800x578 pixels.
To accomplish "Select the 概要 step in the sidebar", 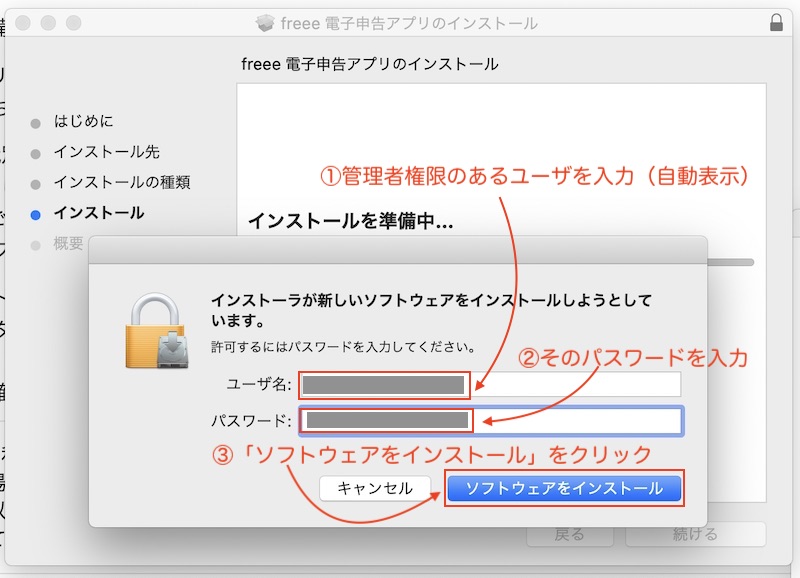I will (68, 244).
